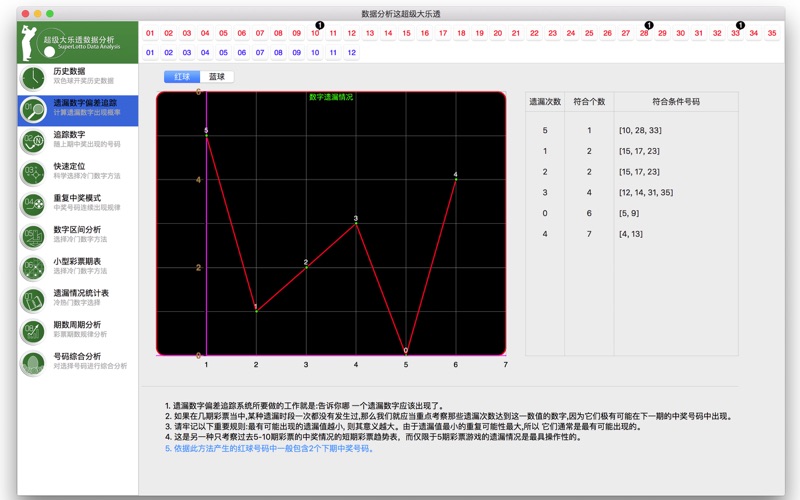Image resolution: width=800 pixels, height=500 pixels.
Task: Open 小型彩票期表 sidebar icon
Action: 33,268
